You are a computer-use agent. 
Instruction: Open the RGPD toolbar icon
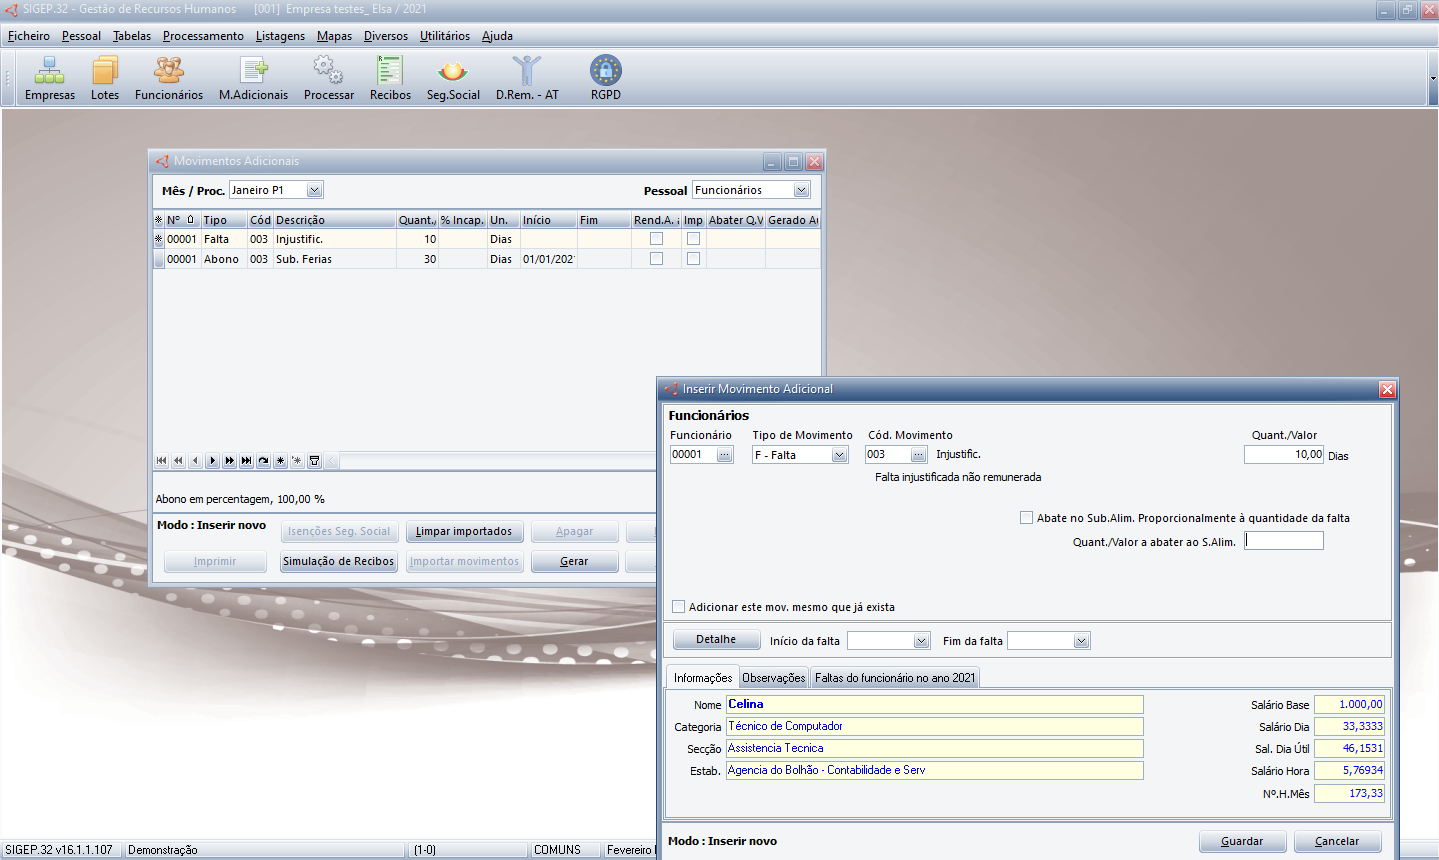click(x=605, y=78)
